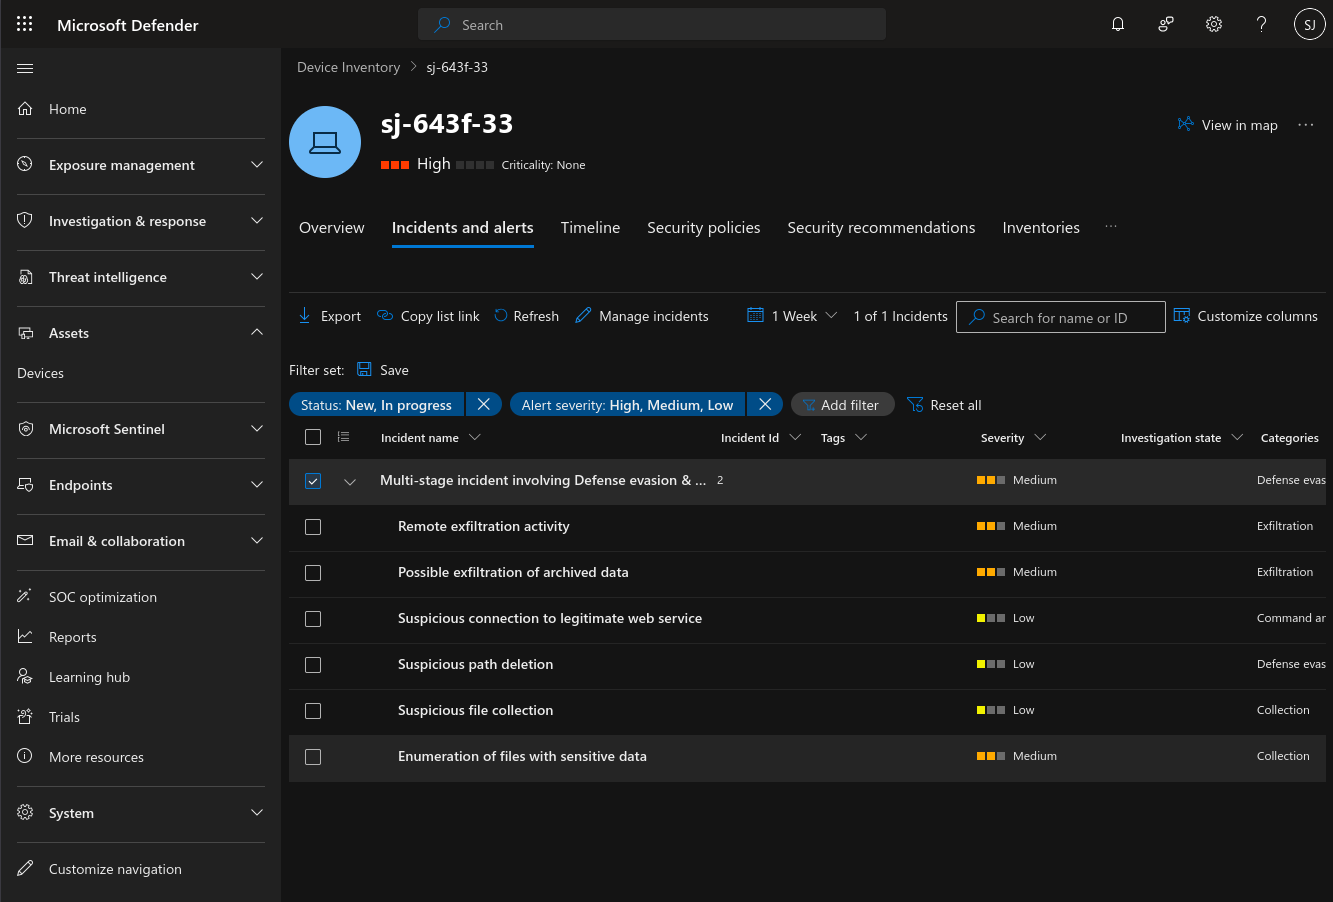This screenshot has width=1333, height=902.
Task: Click View in map icon
Action: point(1185,125)
